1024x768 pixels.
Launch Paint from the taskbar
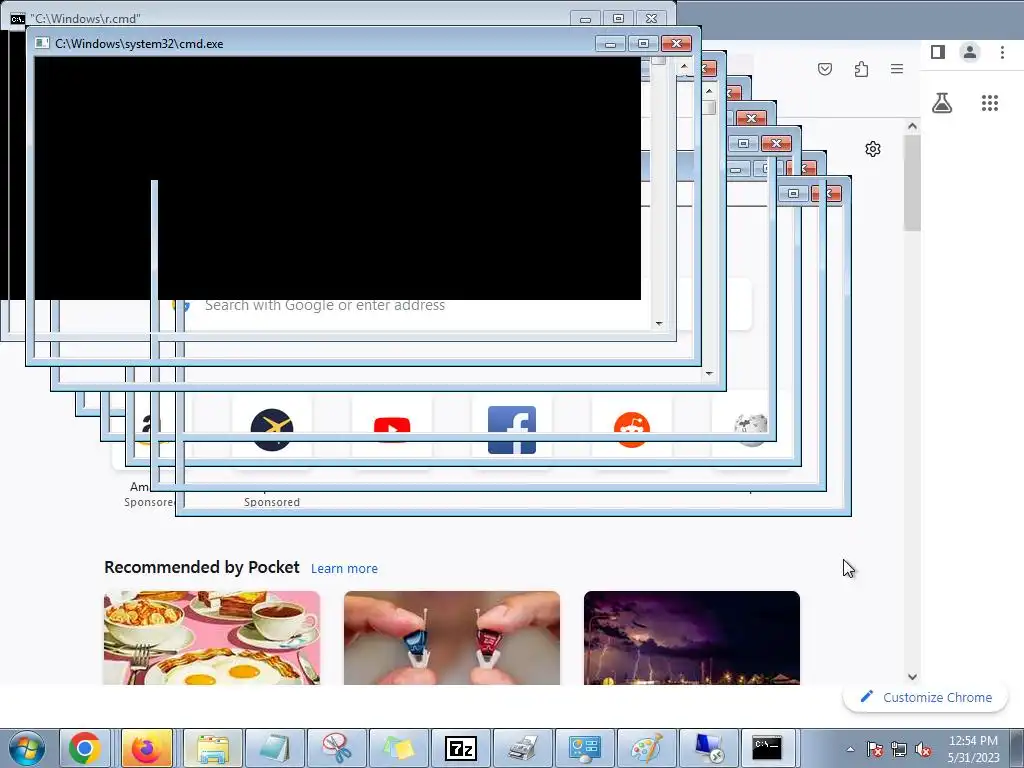647,748
